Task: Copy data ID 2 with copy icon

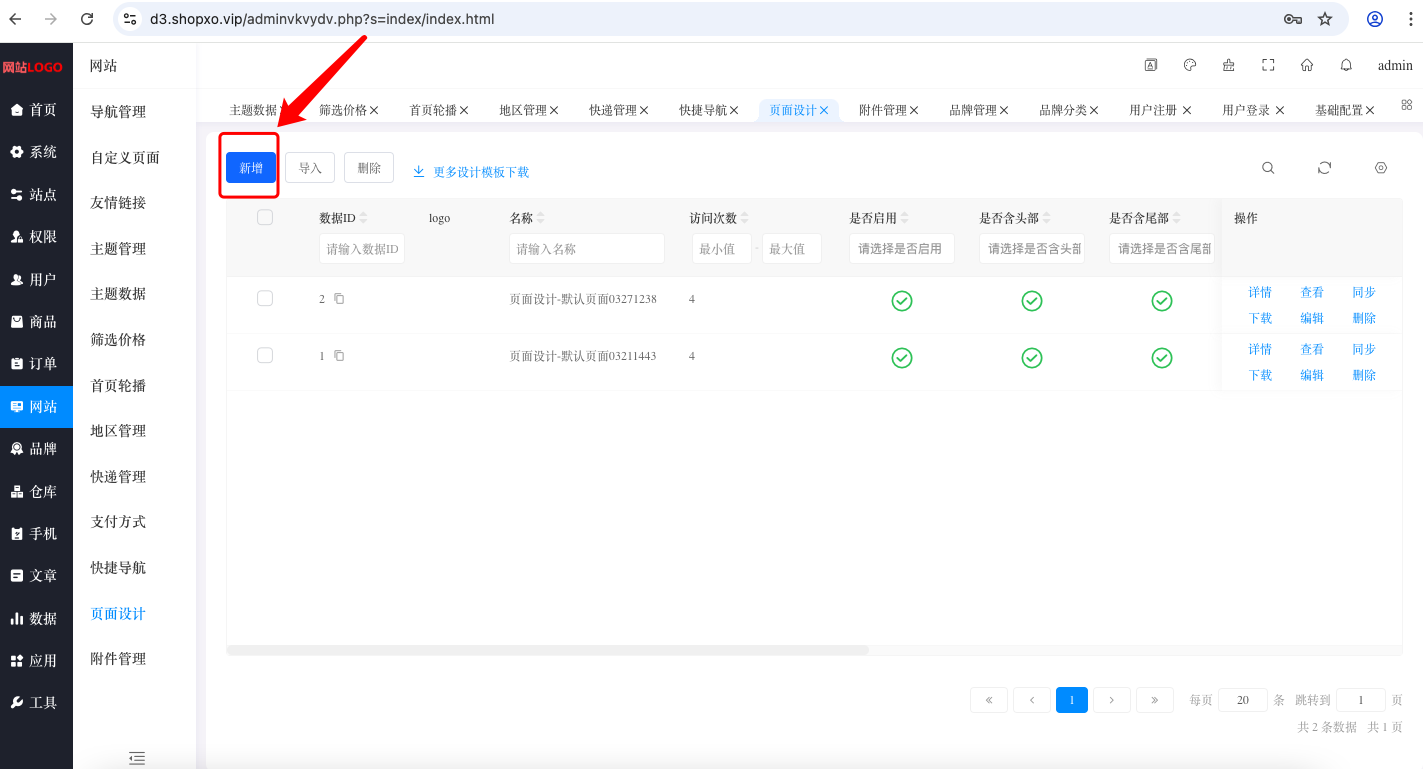Action: [x=339, y=299]
